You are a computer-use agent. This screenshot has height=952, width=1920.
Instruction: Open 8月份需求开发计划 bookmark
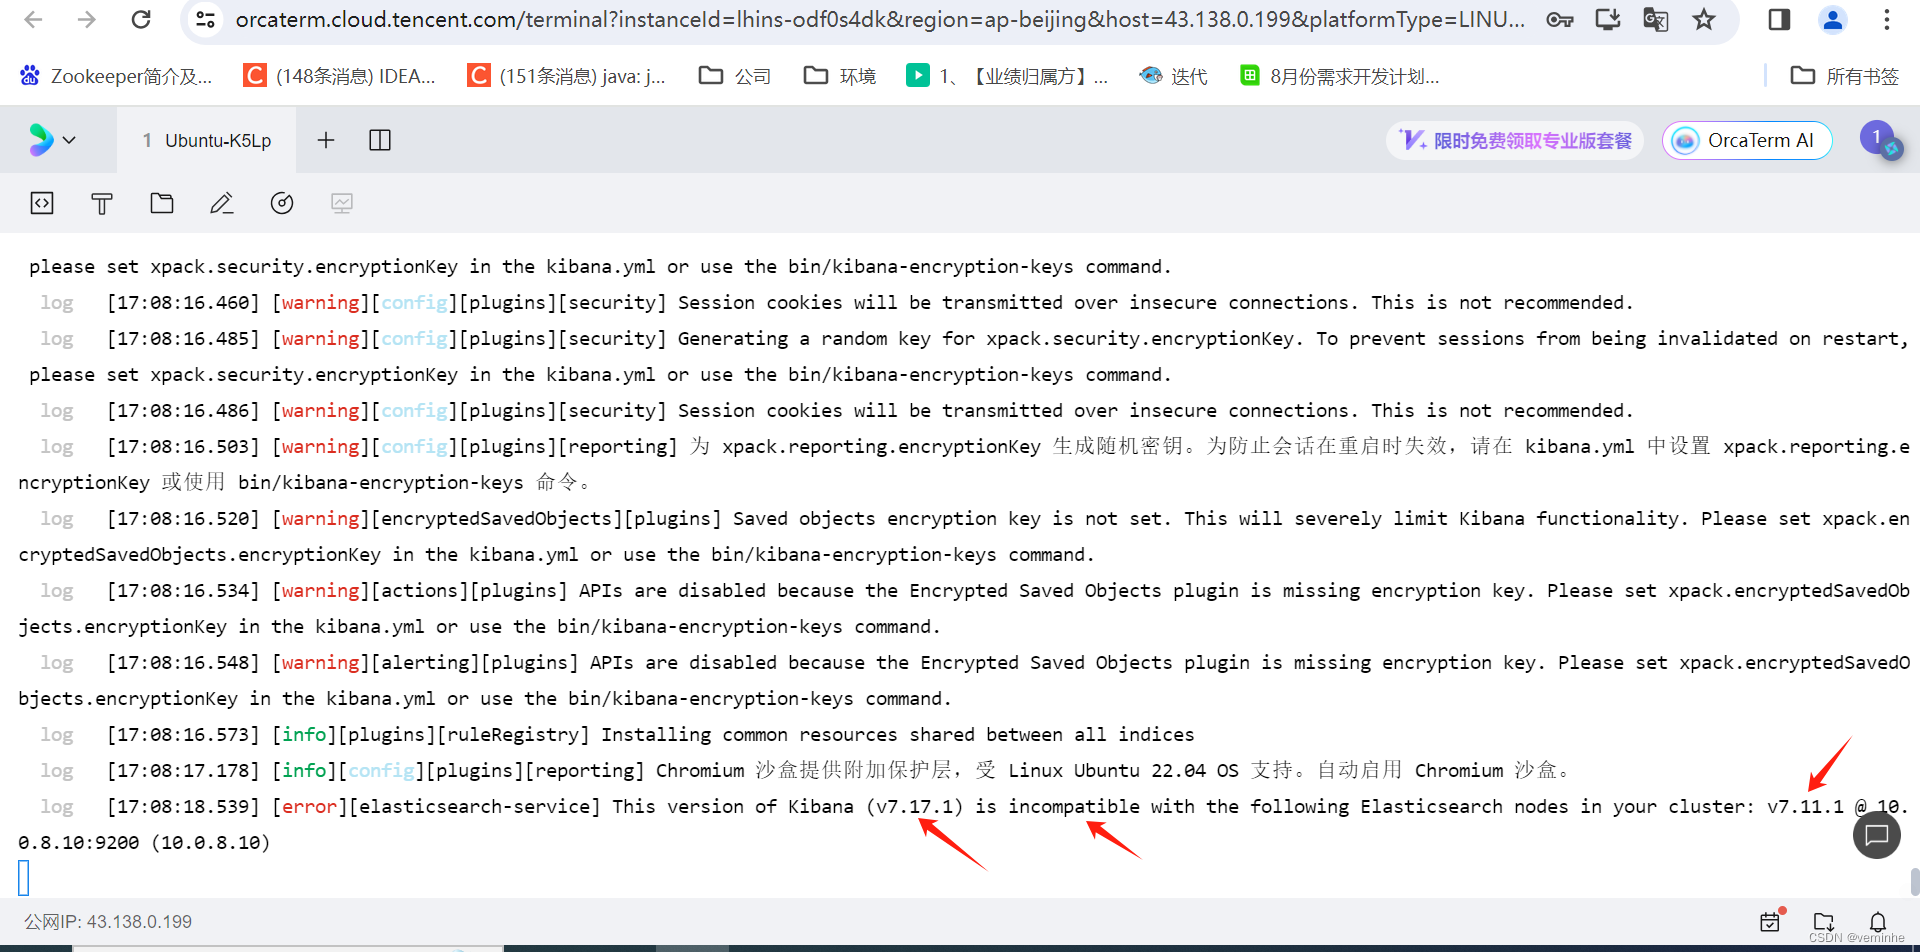(x=1340, y=76)
